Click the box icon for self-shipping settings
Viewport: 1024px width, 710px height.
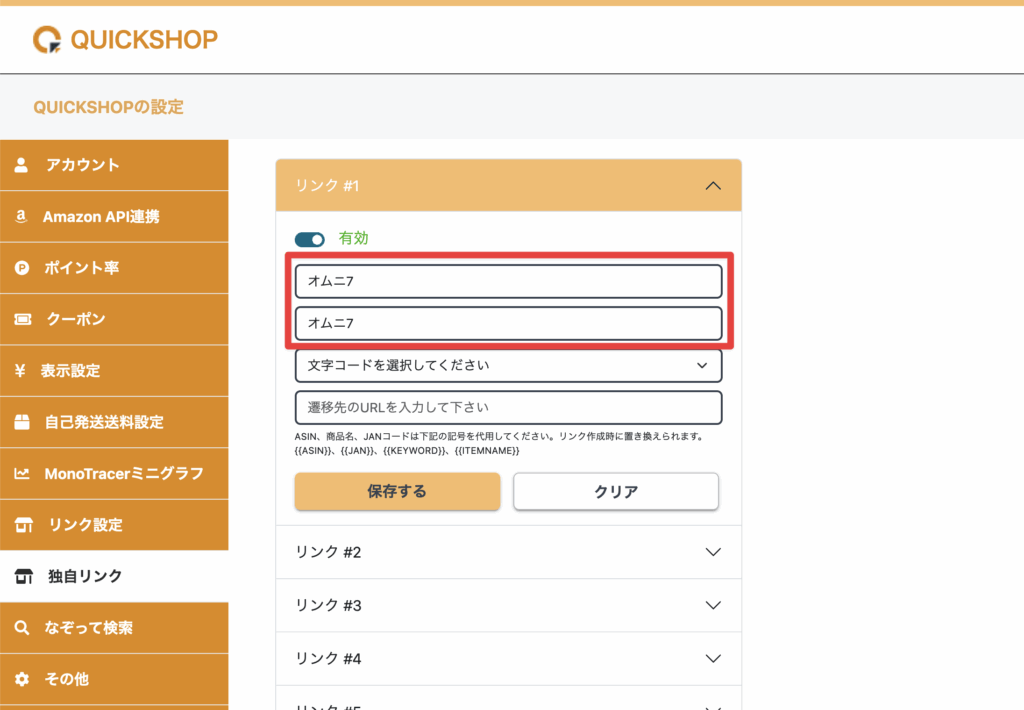(22, 422)
